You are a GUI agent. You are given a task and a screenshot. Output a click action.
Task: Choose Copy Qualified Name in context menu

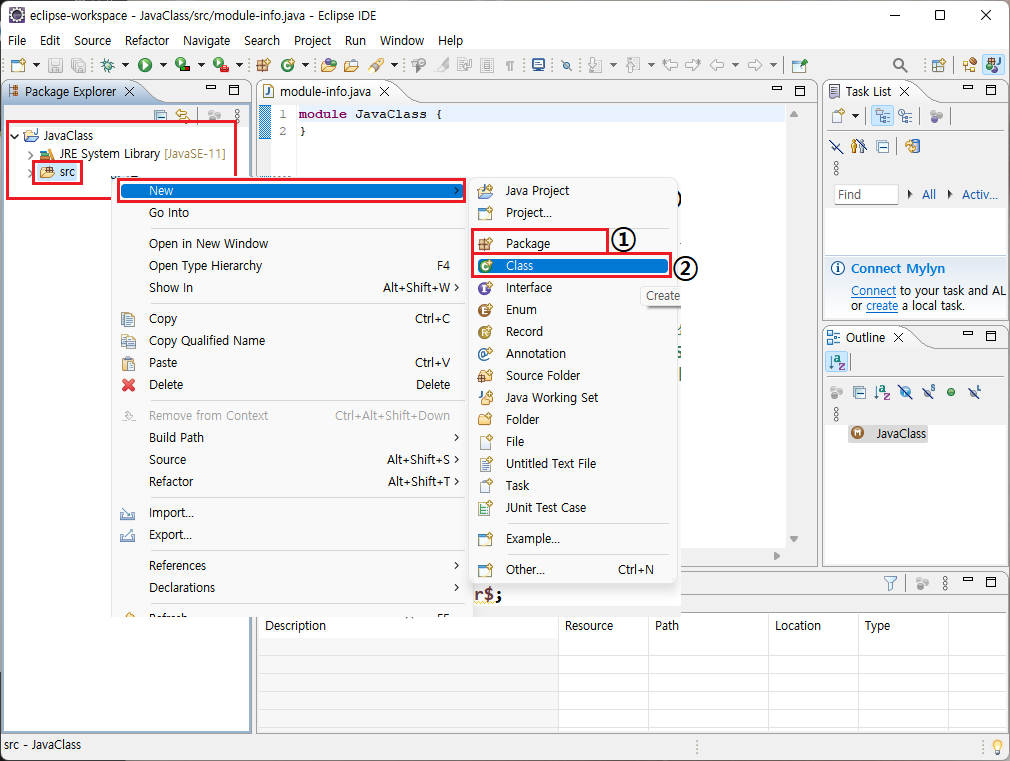[x=290, y=340]
